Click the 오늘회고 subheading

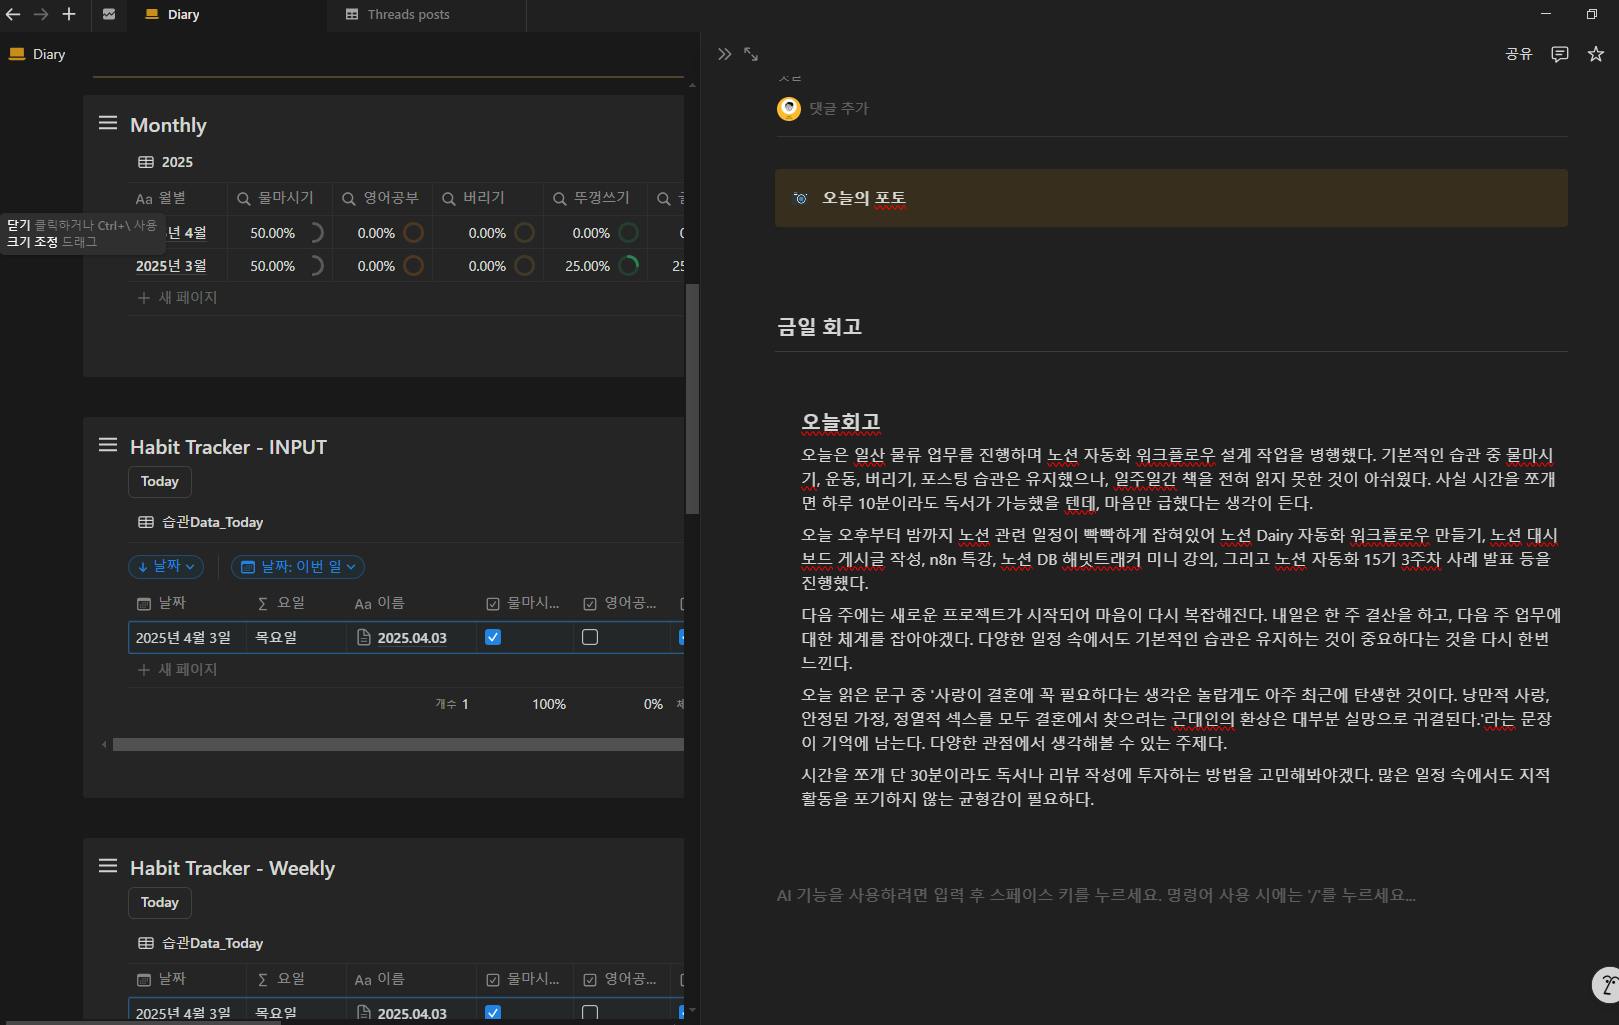pyautogui.click(x=840, y=422)
